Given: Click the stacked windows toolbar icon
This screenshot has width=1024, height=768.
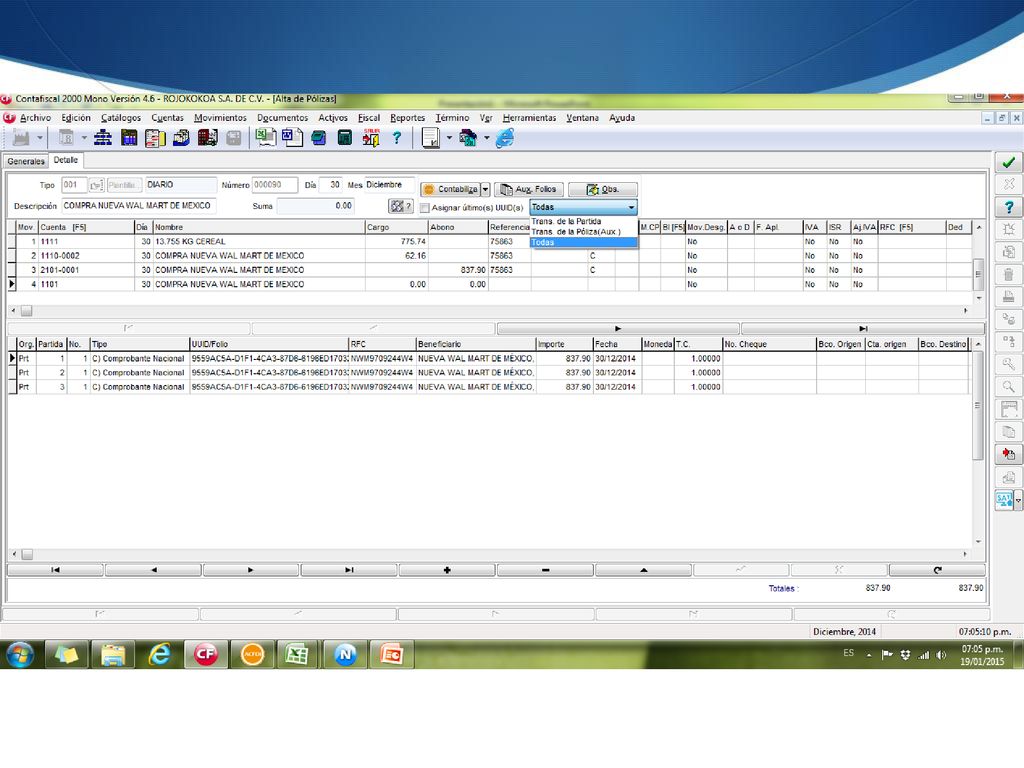Looking at the screenshot, I should point(182,138).
